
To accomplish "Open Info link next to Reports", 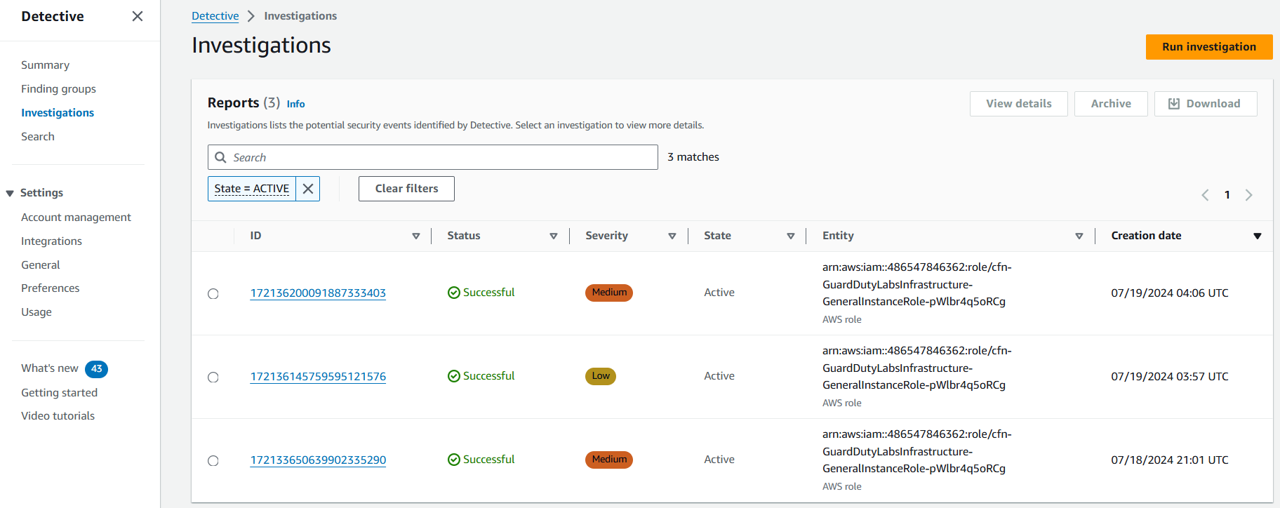I will tap(296, 104).
